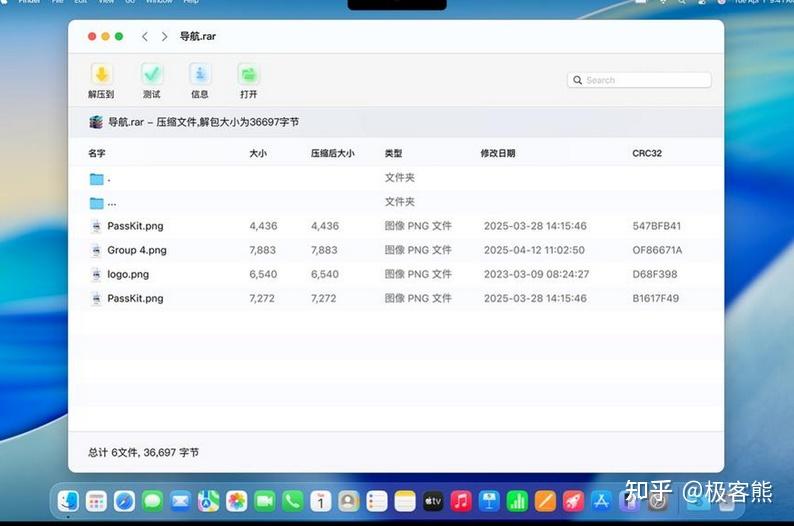Click the size value 7,883 under 大小
The width and height of the screenshot is (794, 526).
pyautogui.click(x=262, y=250)
